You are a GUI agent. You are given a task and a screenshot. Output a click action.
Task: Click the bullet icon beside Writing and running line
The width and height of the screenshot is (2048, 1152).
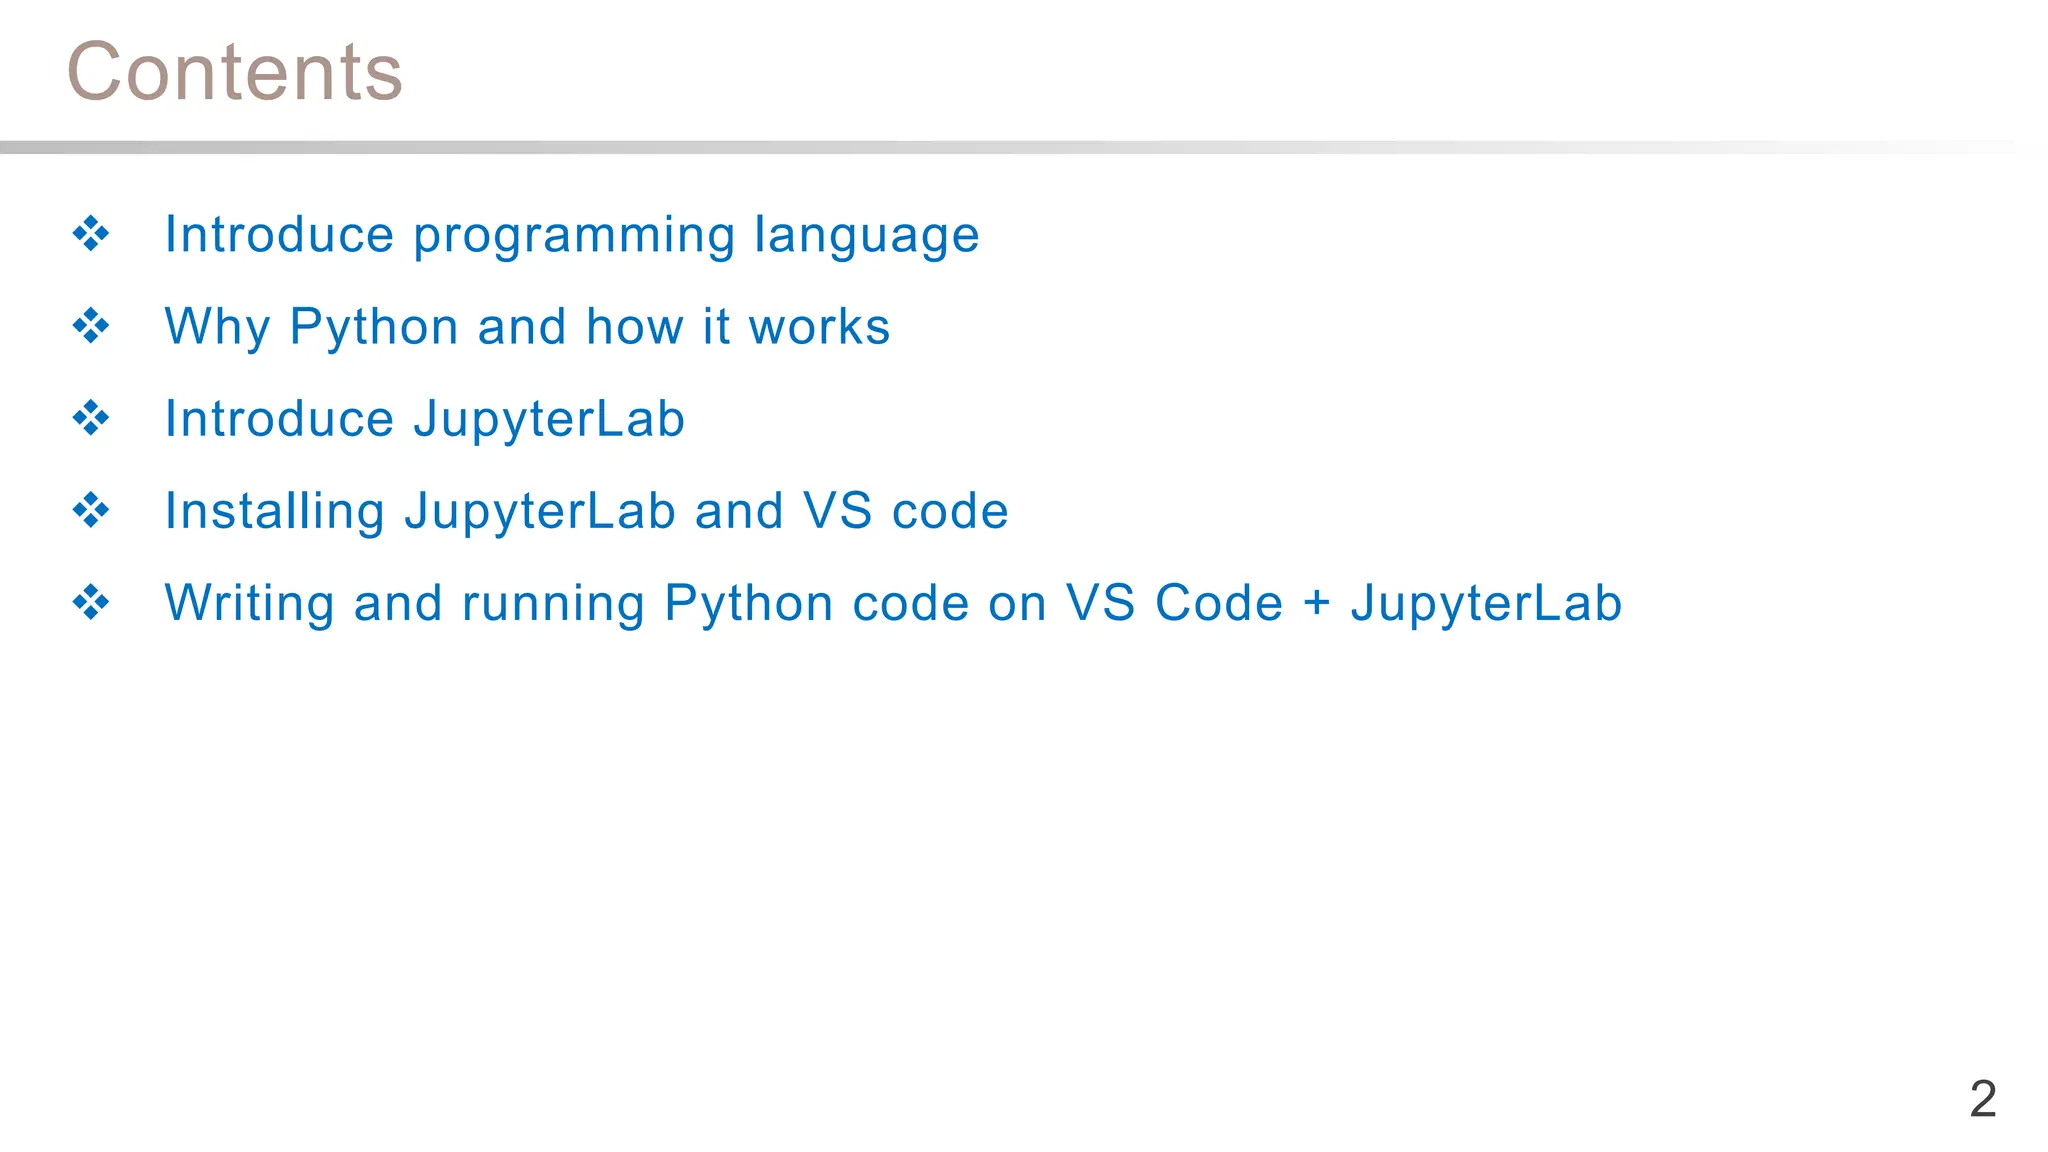[x=91, y=602]
